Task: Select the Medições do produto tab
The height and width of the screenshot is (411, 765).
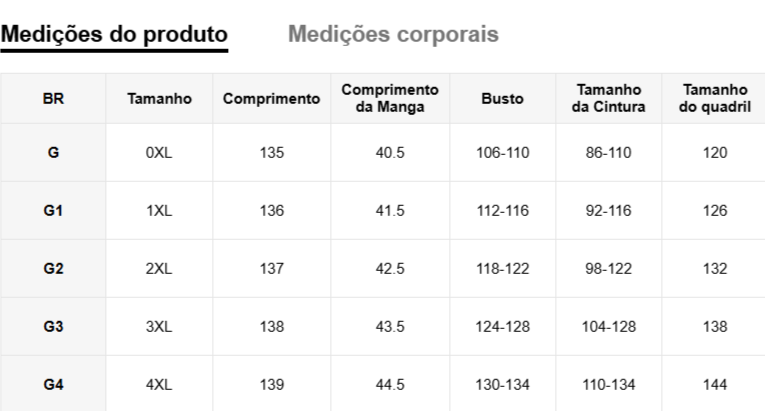Action: (114, 34)
